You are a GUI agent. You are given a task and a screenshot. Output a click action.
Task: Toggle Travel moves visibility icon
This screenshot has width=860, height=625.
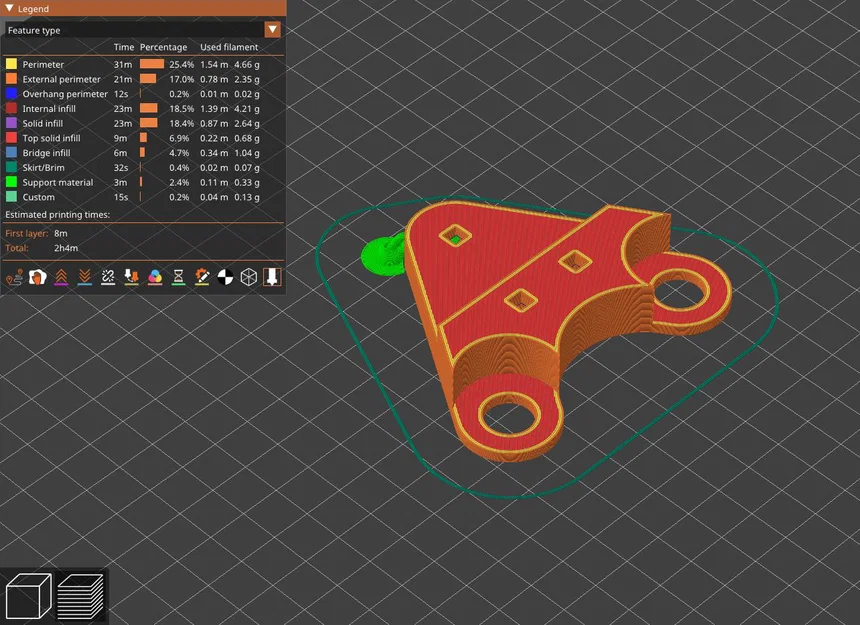click(14, 277)
